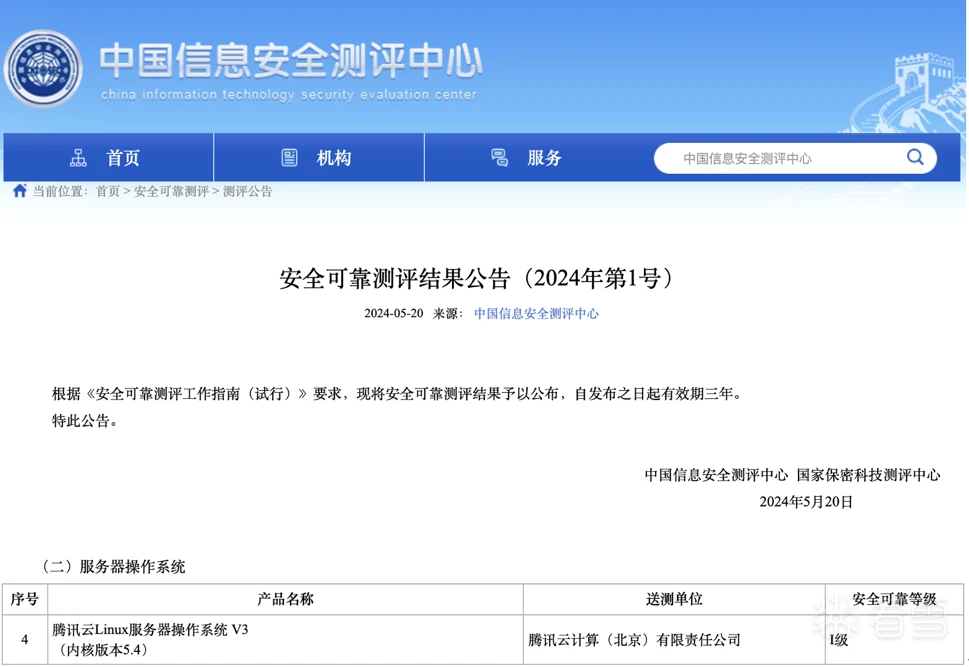Click the signature line 国家保密科技测评中心

click(x=868, y=475)
